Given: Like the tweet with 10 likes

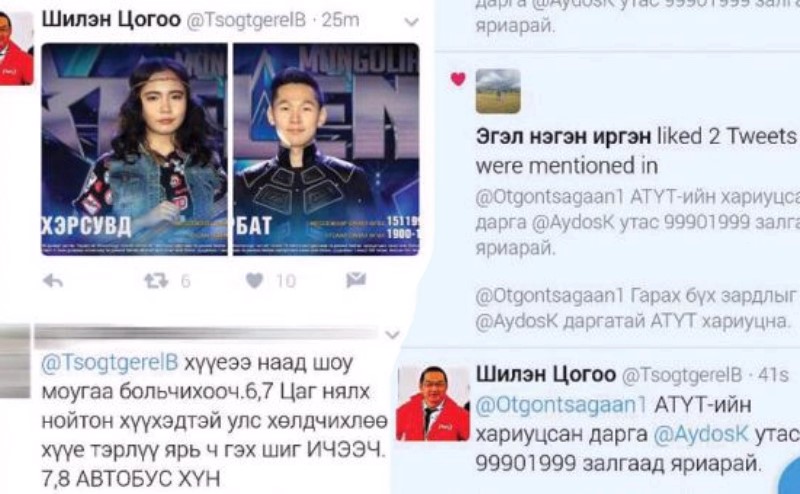Looking at the screenshot, I should [x=254, y=280].
